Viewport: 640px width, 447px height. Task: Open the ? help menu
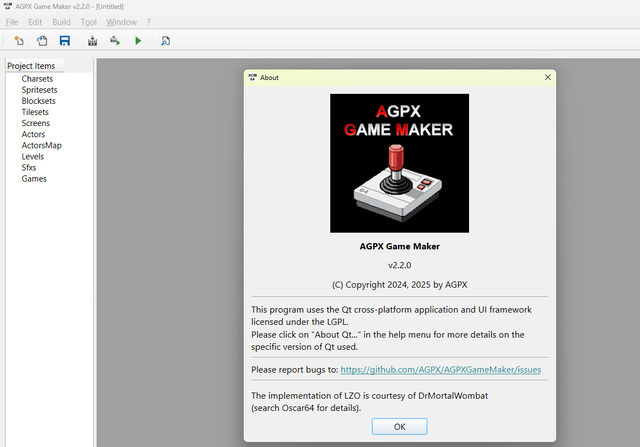click(x=149, y=22)
